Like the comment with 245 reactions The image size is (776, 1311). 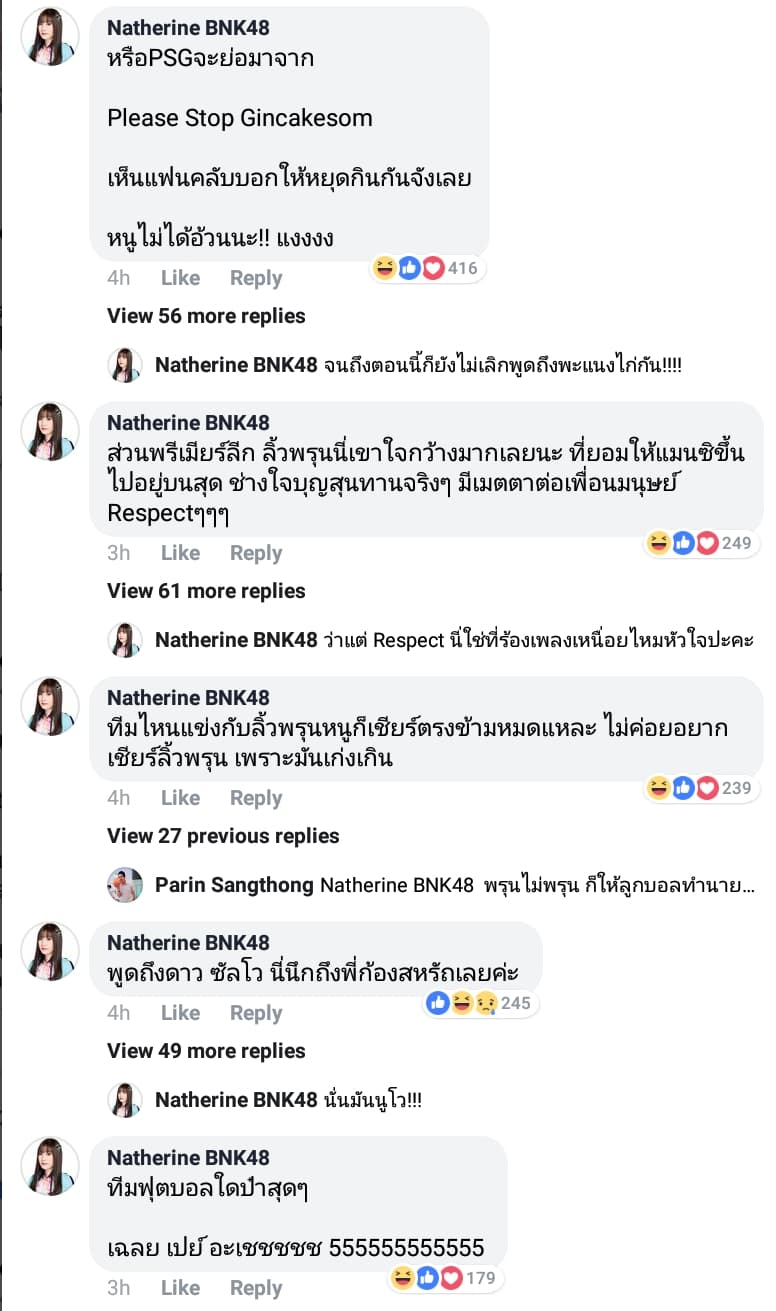(180, 1013)
